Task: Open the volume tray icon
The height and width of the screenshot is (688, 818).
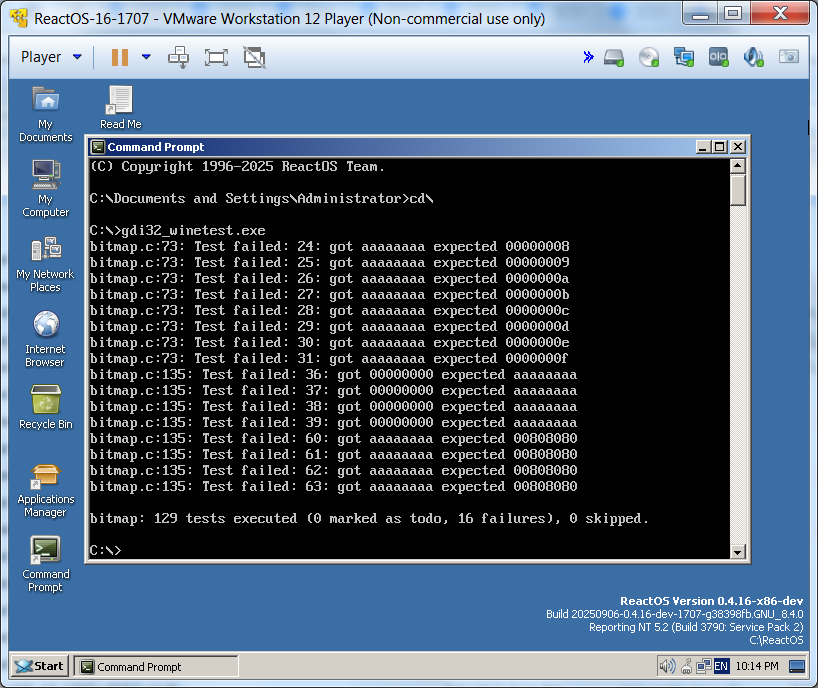Action: [x=667, y=666]
